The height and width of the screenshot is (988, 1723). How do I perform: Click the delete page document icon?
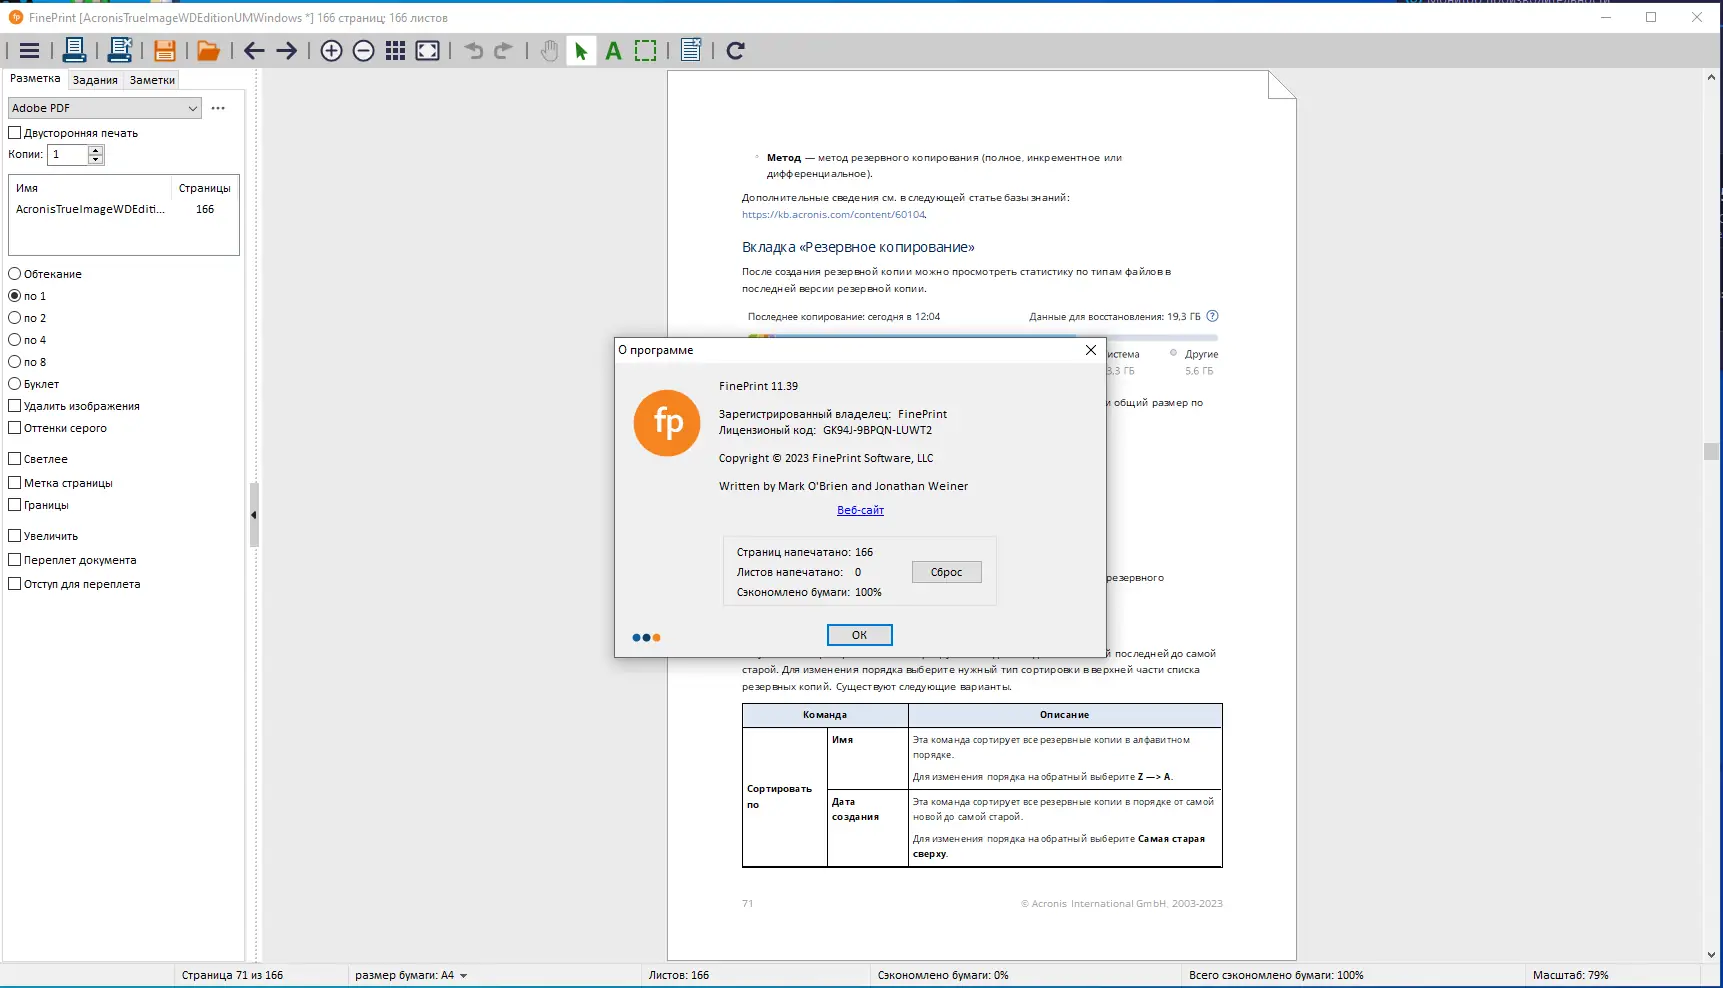(691, 51)
